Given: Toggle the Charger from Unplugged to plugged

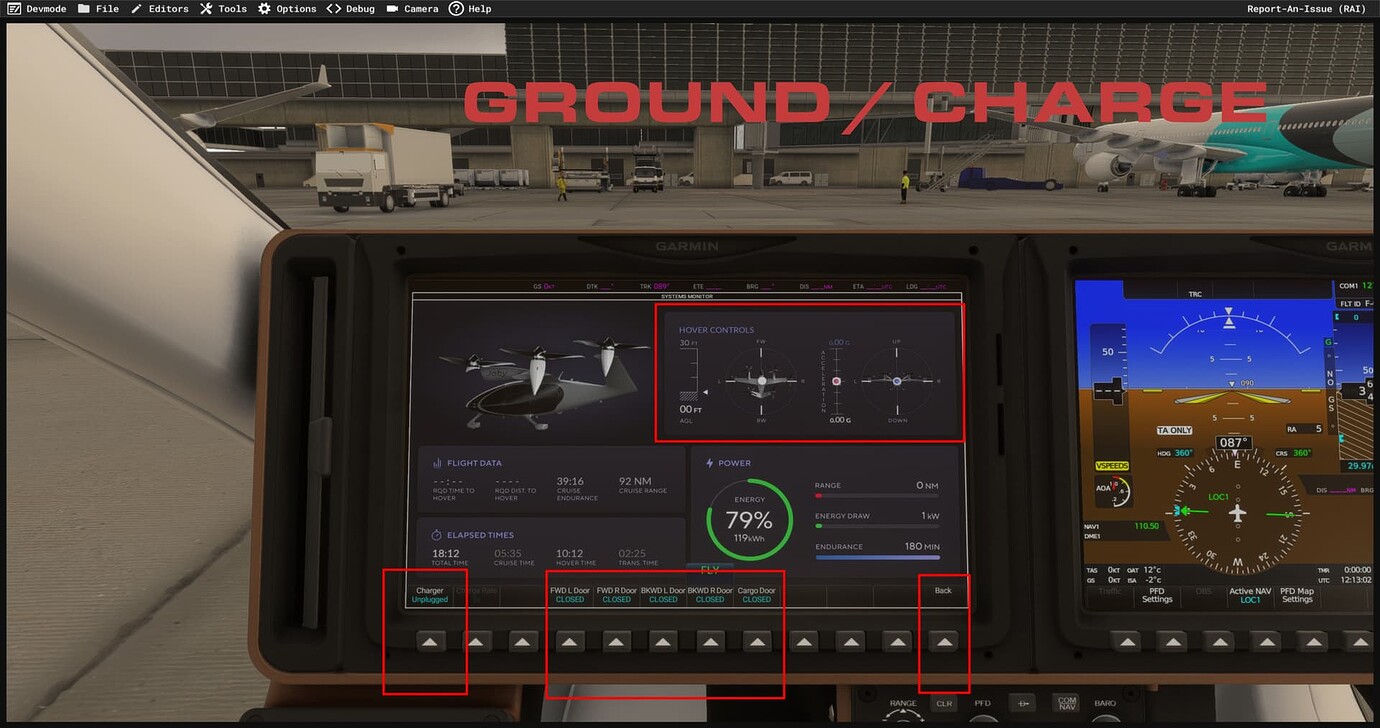Looking at the screenshot, I should (429, 641).
